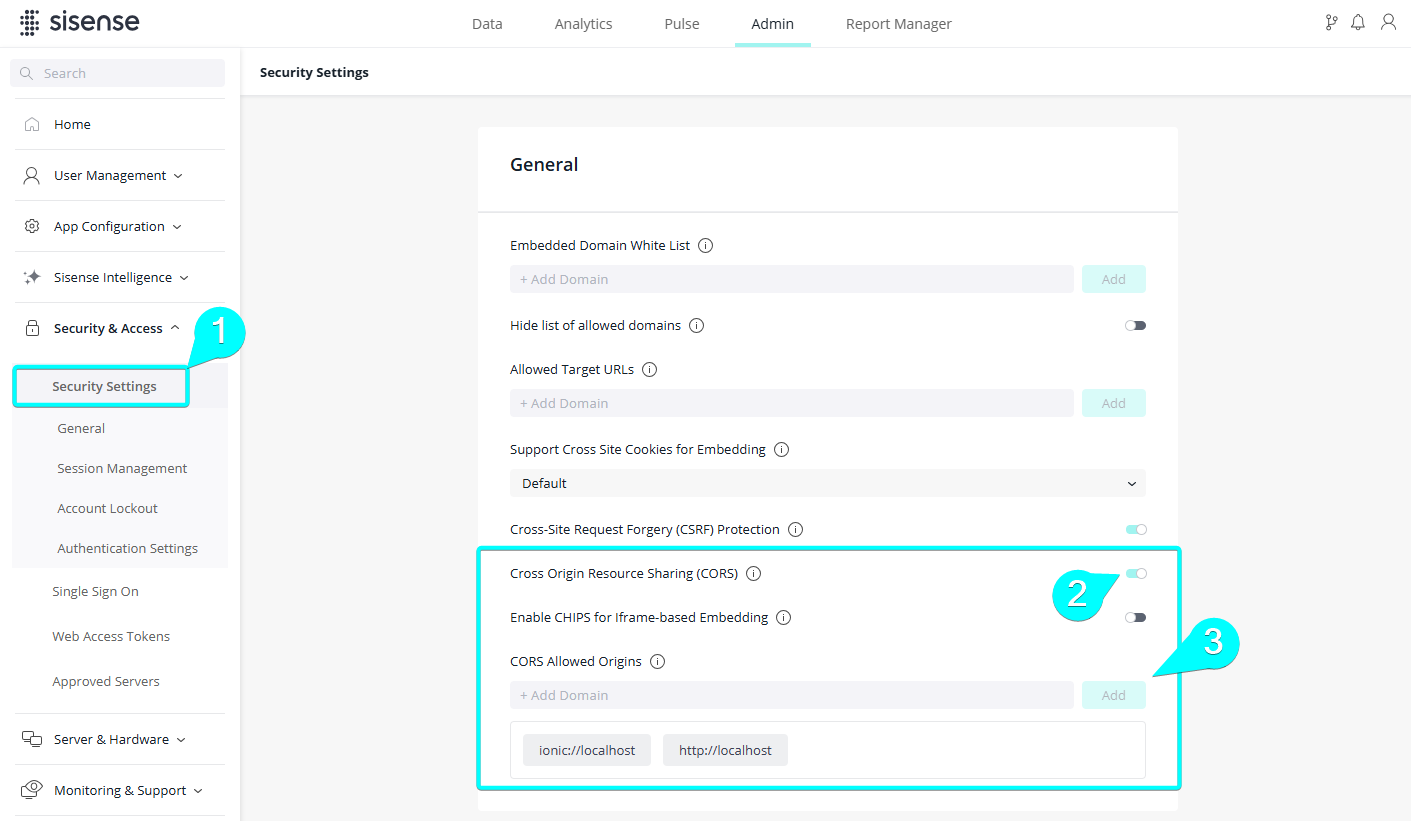Show info for CORS Allowed Origins
The image size is (1411, 821).
pyautogui.click(x=657, y=661)
